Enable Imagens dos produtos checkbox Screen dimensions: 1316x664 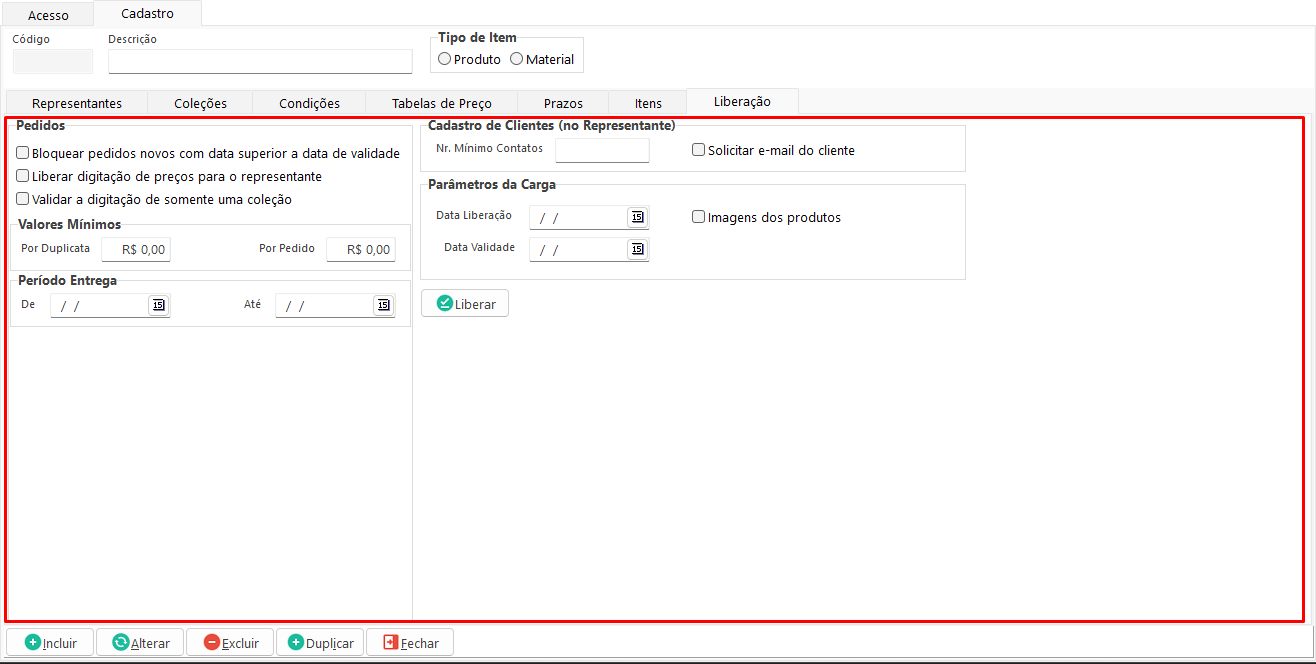(699, 217)
